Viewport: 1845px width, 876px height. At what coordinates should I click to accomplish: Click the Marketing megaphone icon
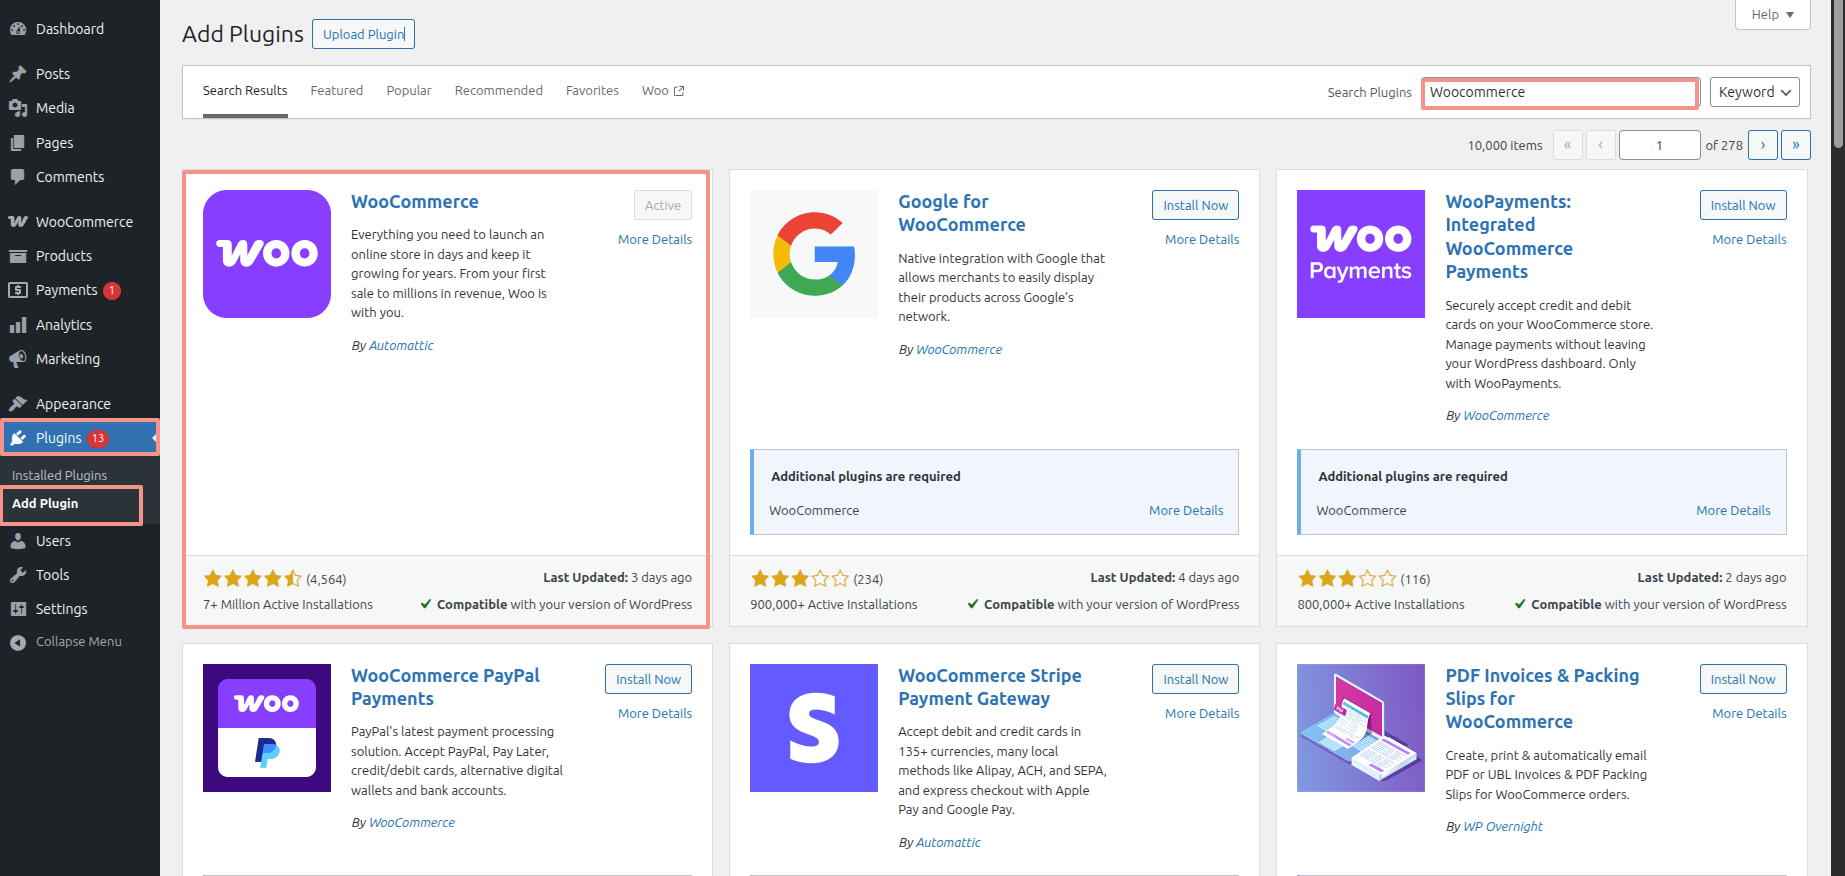18,359
